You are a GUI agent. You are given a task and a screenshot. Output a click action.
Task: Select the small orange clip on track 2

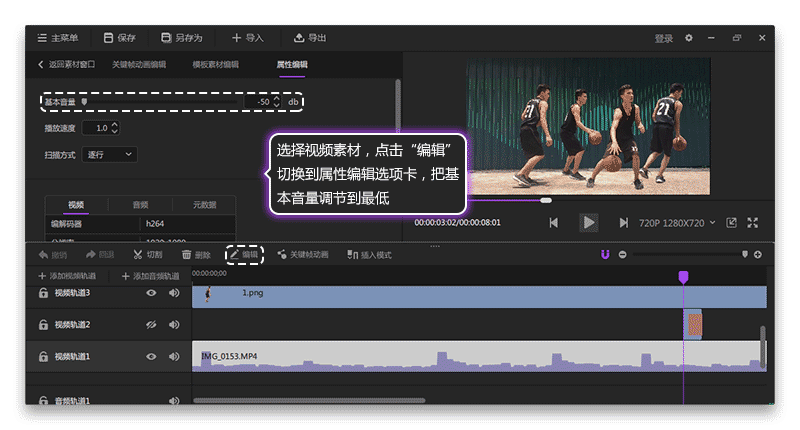click(693, 324)
